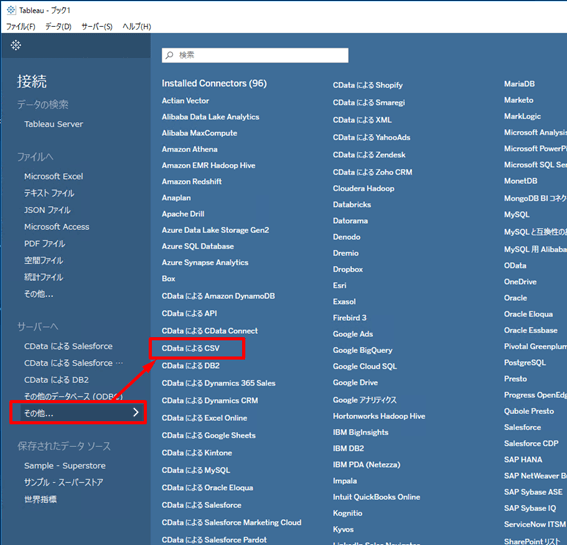Select Amazon Redshift connector
This screenshot has width=567, height=545.
pos(192,181)
